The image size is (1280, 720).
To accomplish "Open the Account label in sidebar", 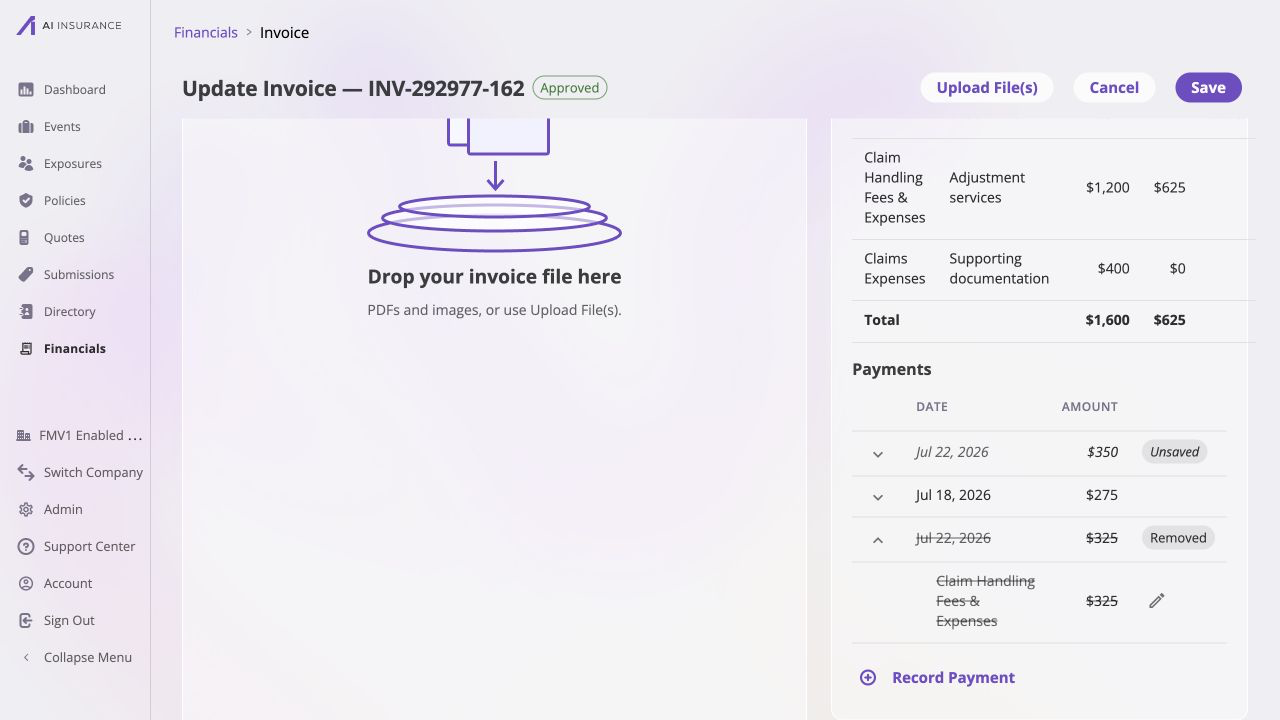I will tap(68, 584).
